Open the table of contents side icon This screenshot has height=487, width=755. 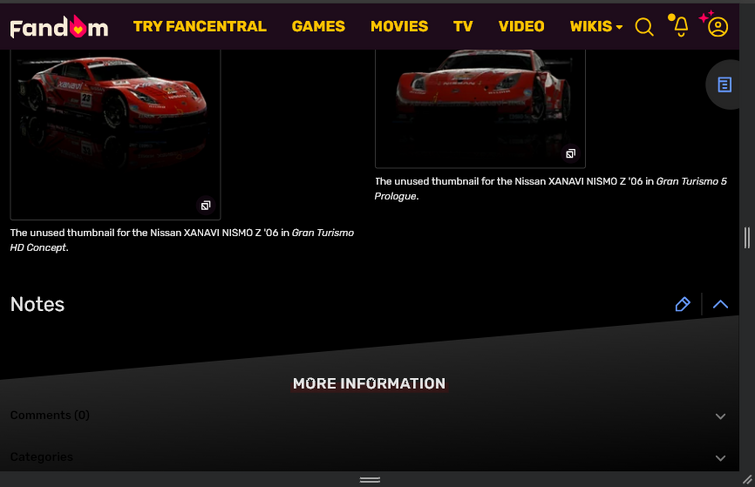click(x=724, y=85)
